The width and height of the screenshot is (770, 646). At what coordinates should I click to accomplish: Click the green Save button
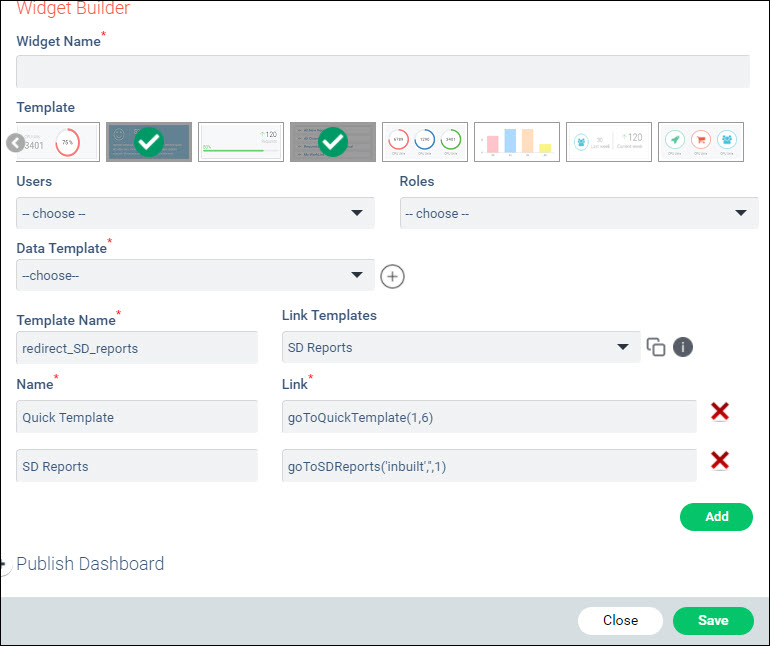pyautogui.click(x=713, y=620)
